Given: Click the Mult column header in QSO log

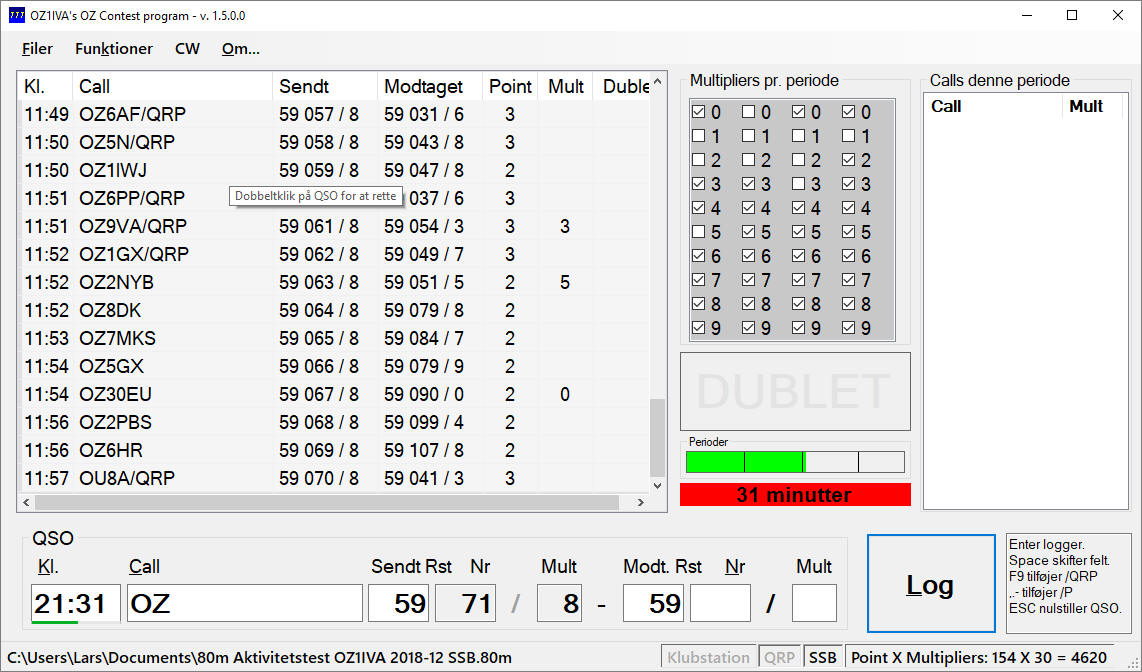Looking at the screenshot, I should pyautogui.click(x=565, y=86).
